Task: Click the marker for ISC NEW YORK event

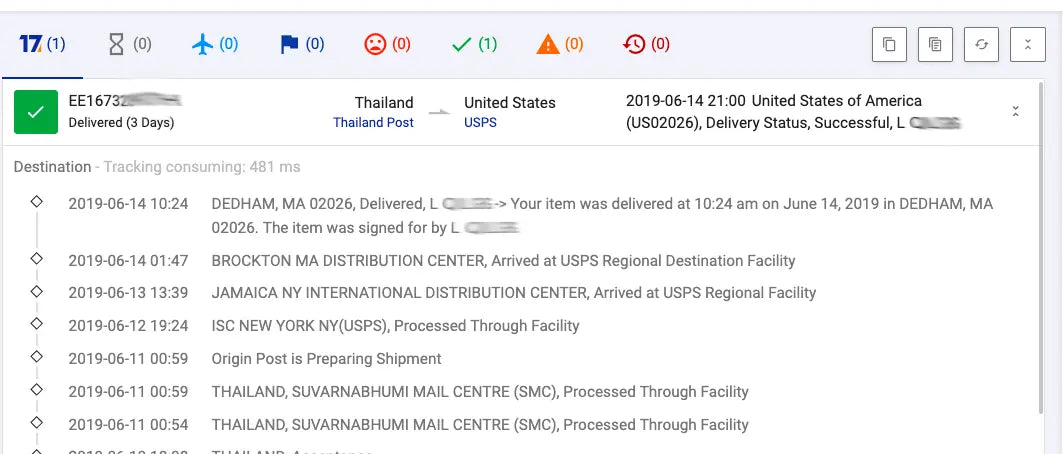Action: pos(37,324)
